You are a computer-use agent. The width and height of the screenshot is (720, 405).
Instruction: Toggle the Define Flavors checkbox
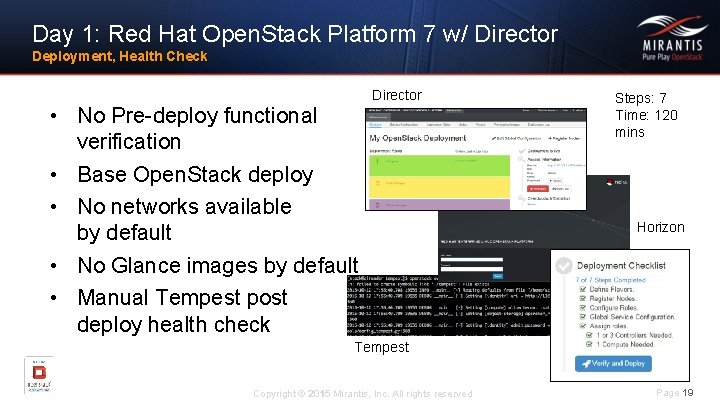(x=583, y=289)
